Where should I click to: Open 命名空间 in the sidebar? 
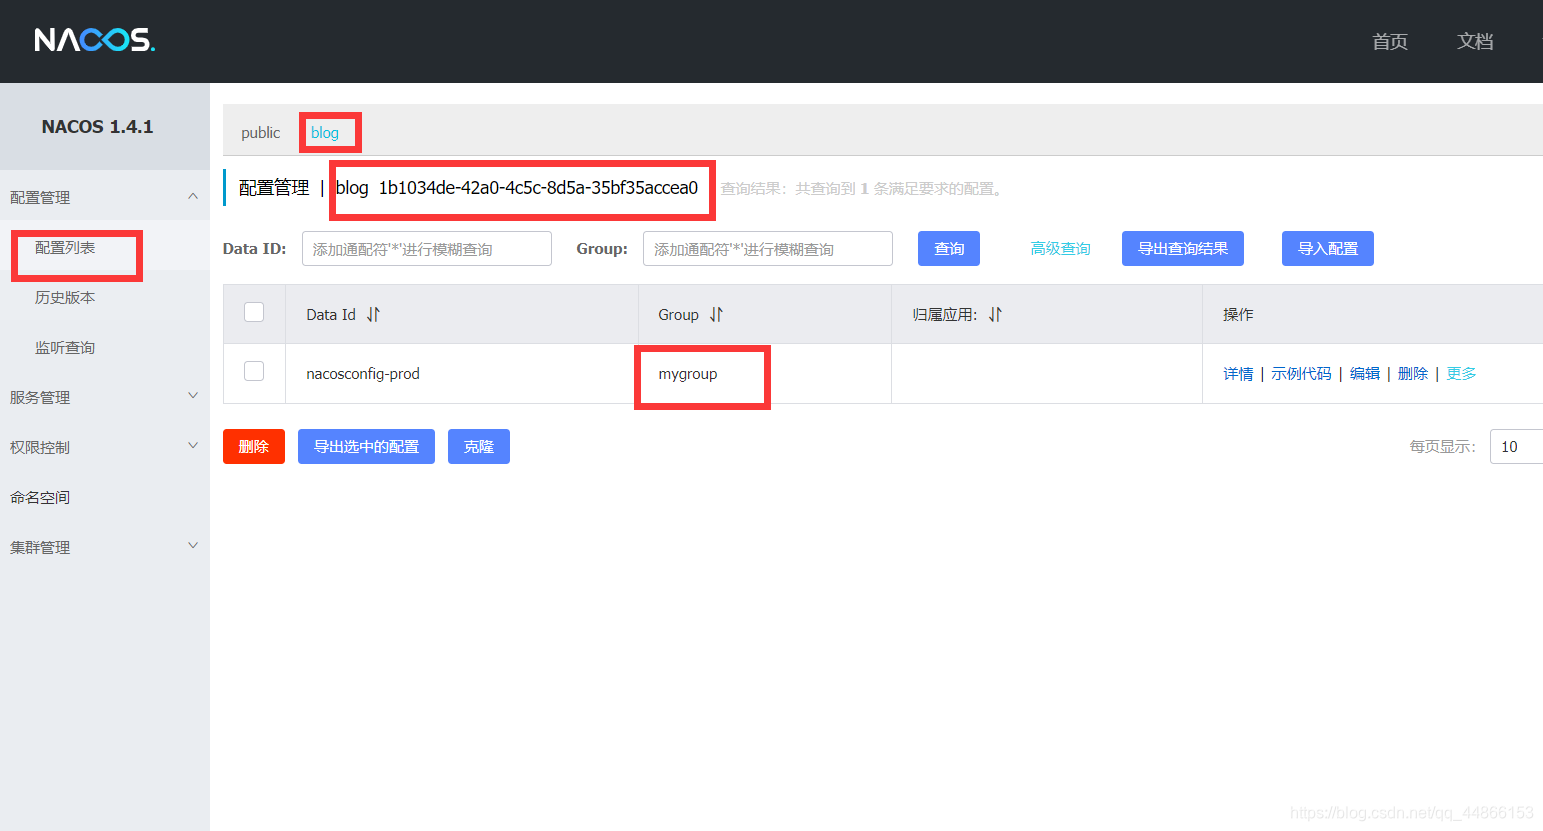[40, 497]
